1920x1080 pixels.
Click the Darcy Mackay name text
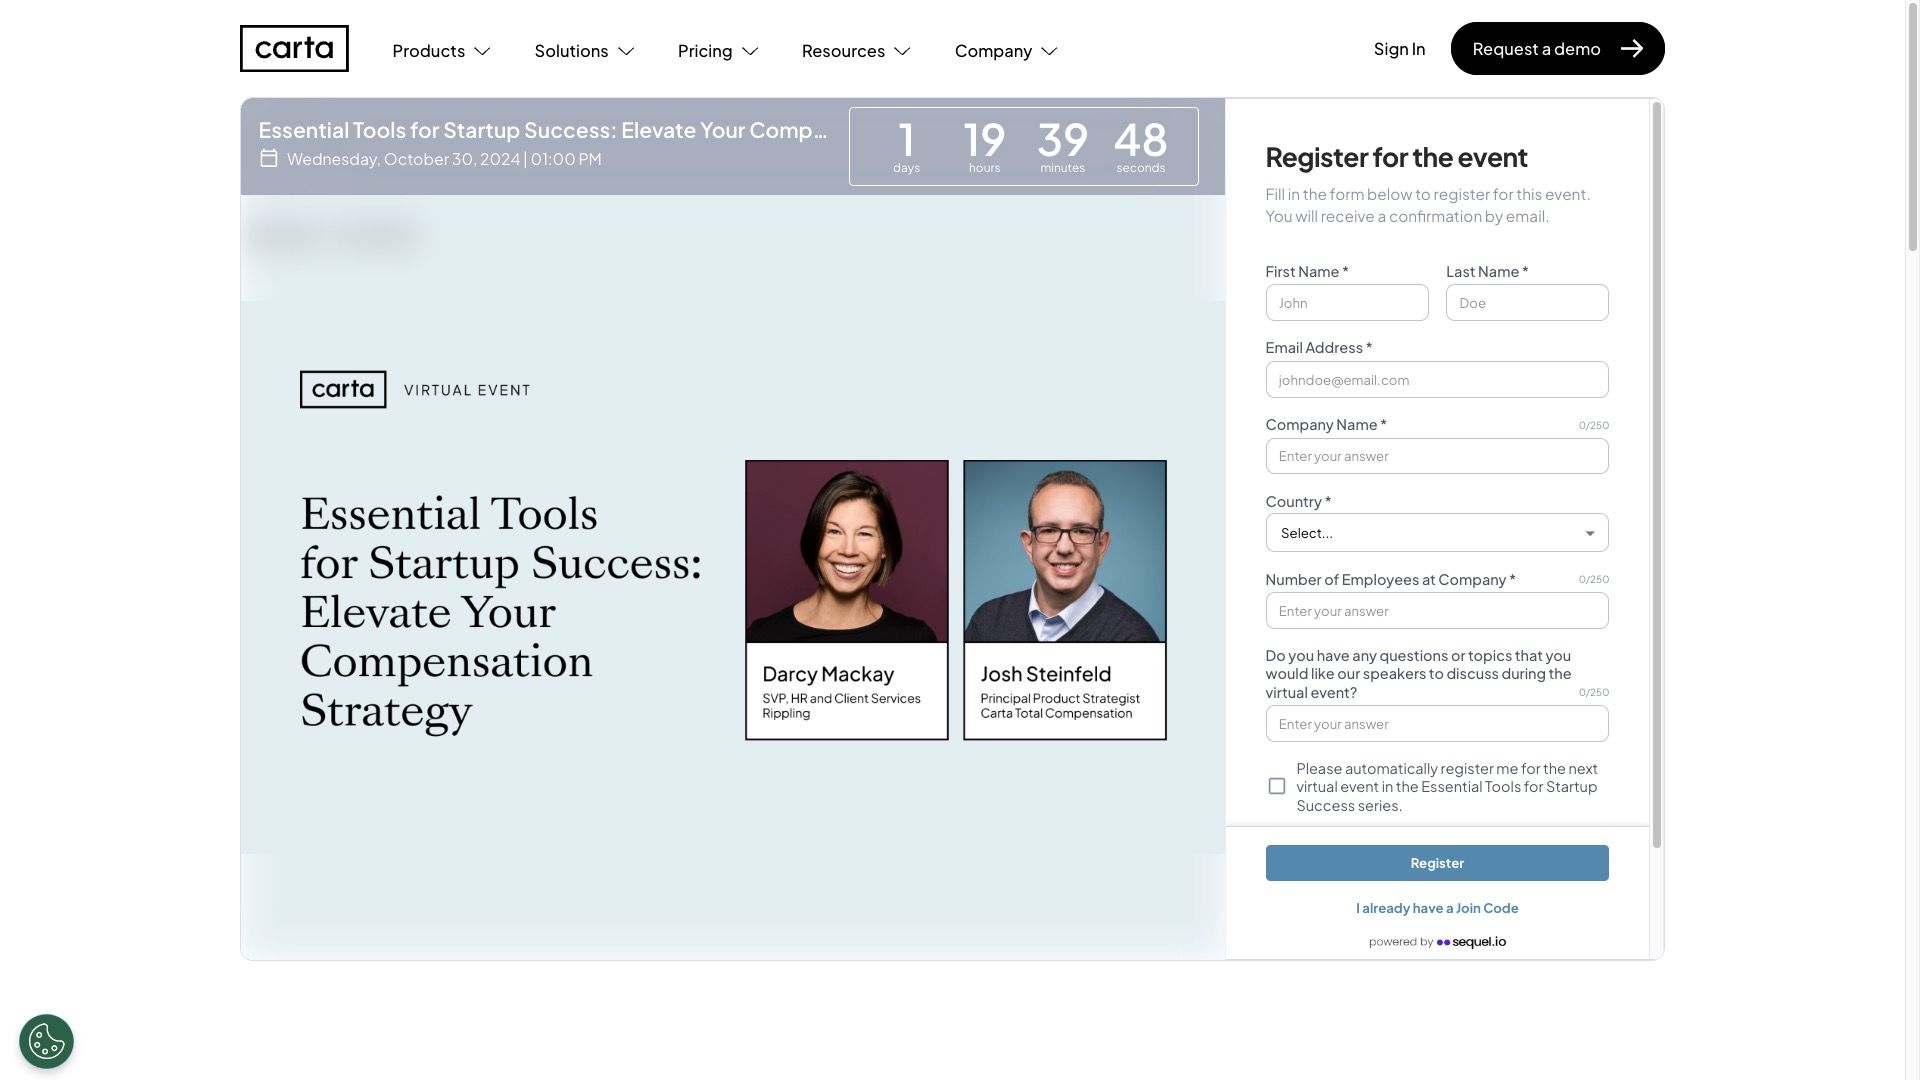(828, 674)
